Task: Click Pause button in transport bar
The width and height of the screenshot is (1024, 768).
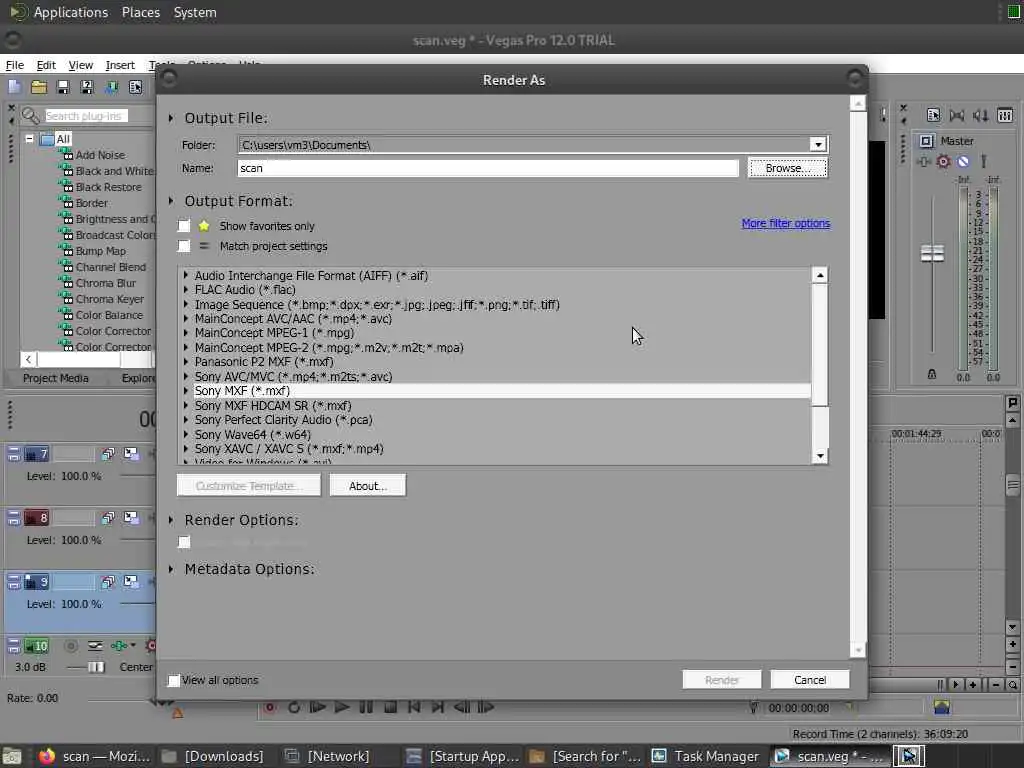Action: click(x=366, y=707)
